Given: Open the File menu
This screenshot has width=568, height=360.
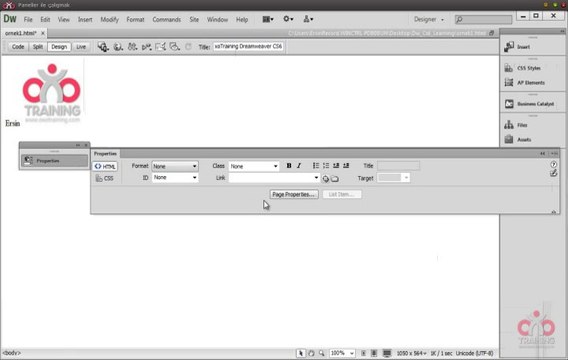Looking at the screenshot, I should click(x=28, y=20).
